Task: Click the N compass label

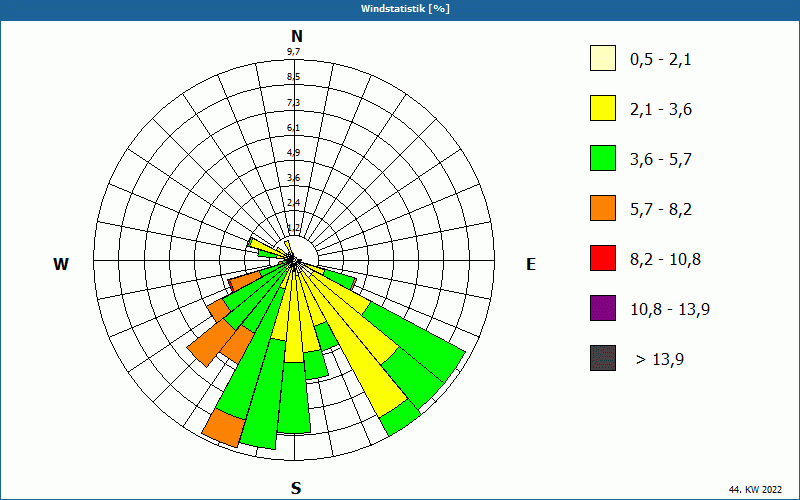Action: [297, 36]
